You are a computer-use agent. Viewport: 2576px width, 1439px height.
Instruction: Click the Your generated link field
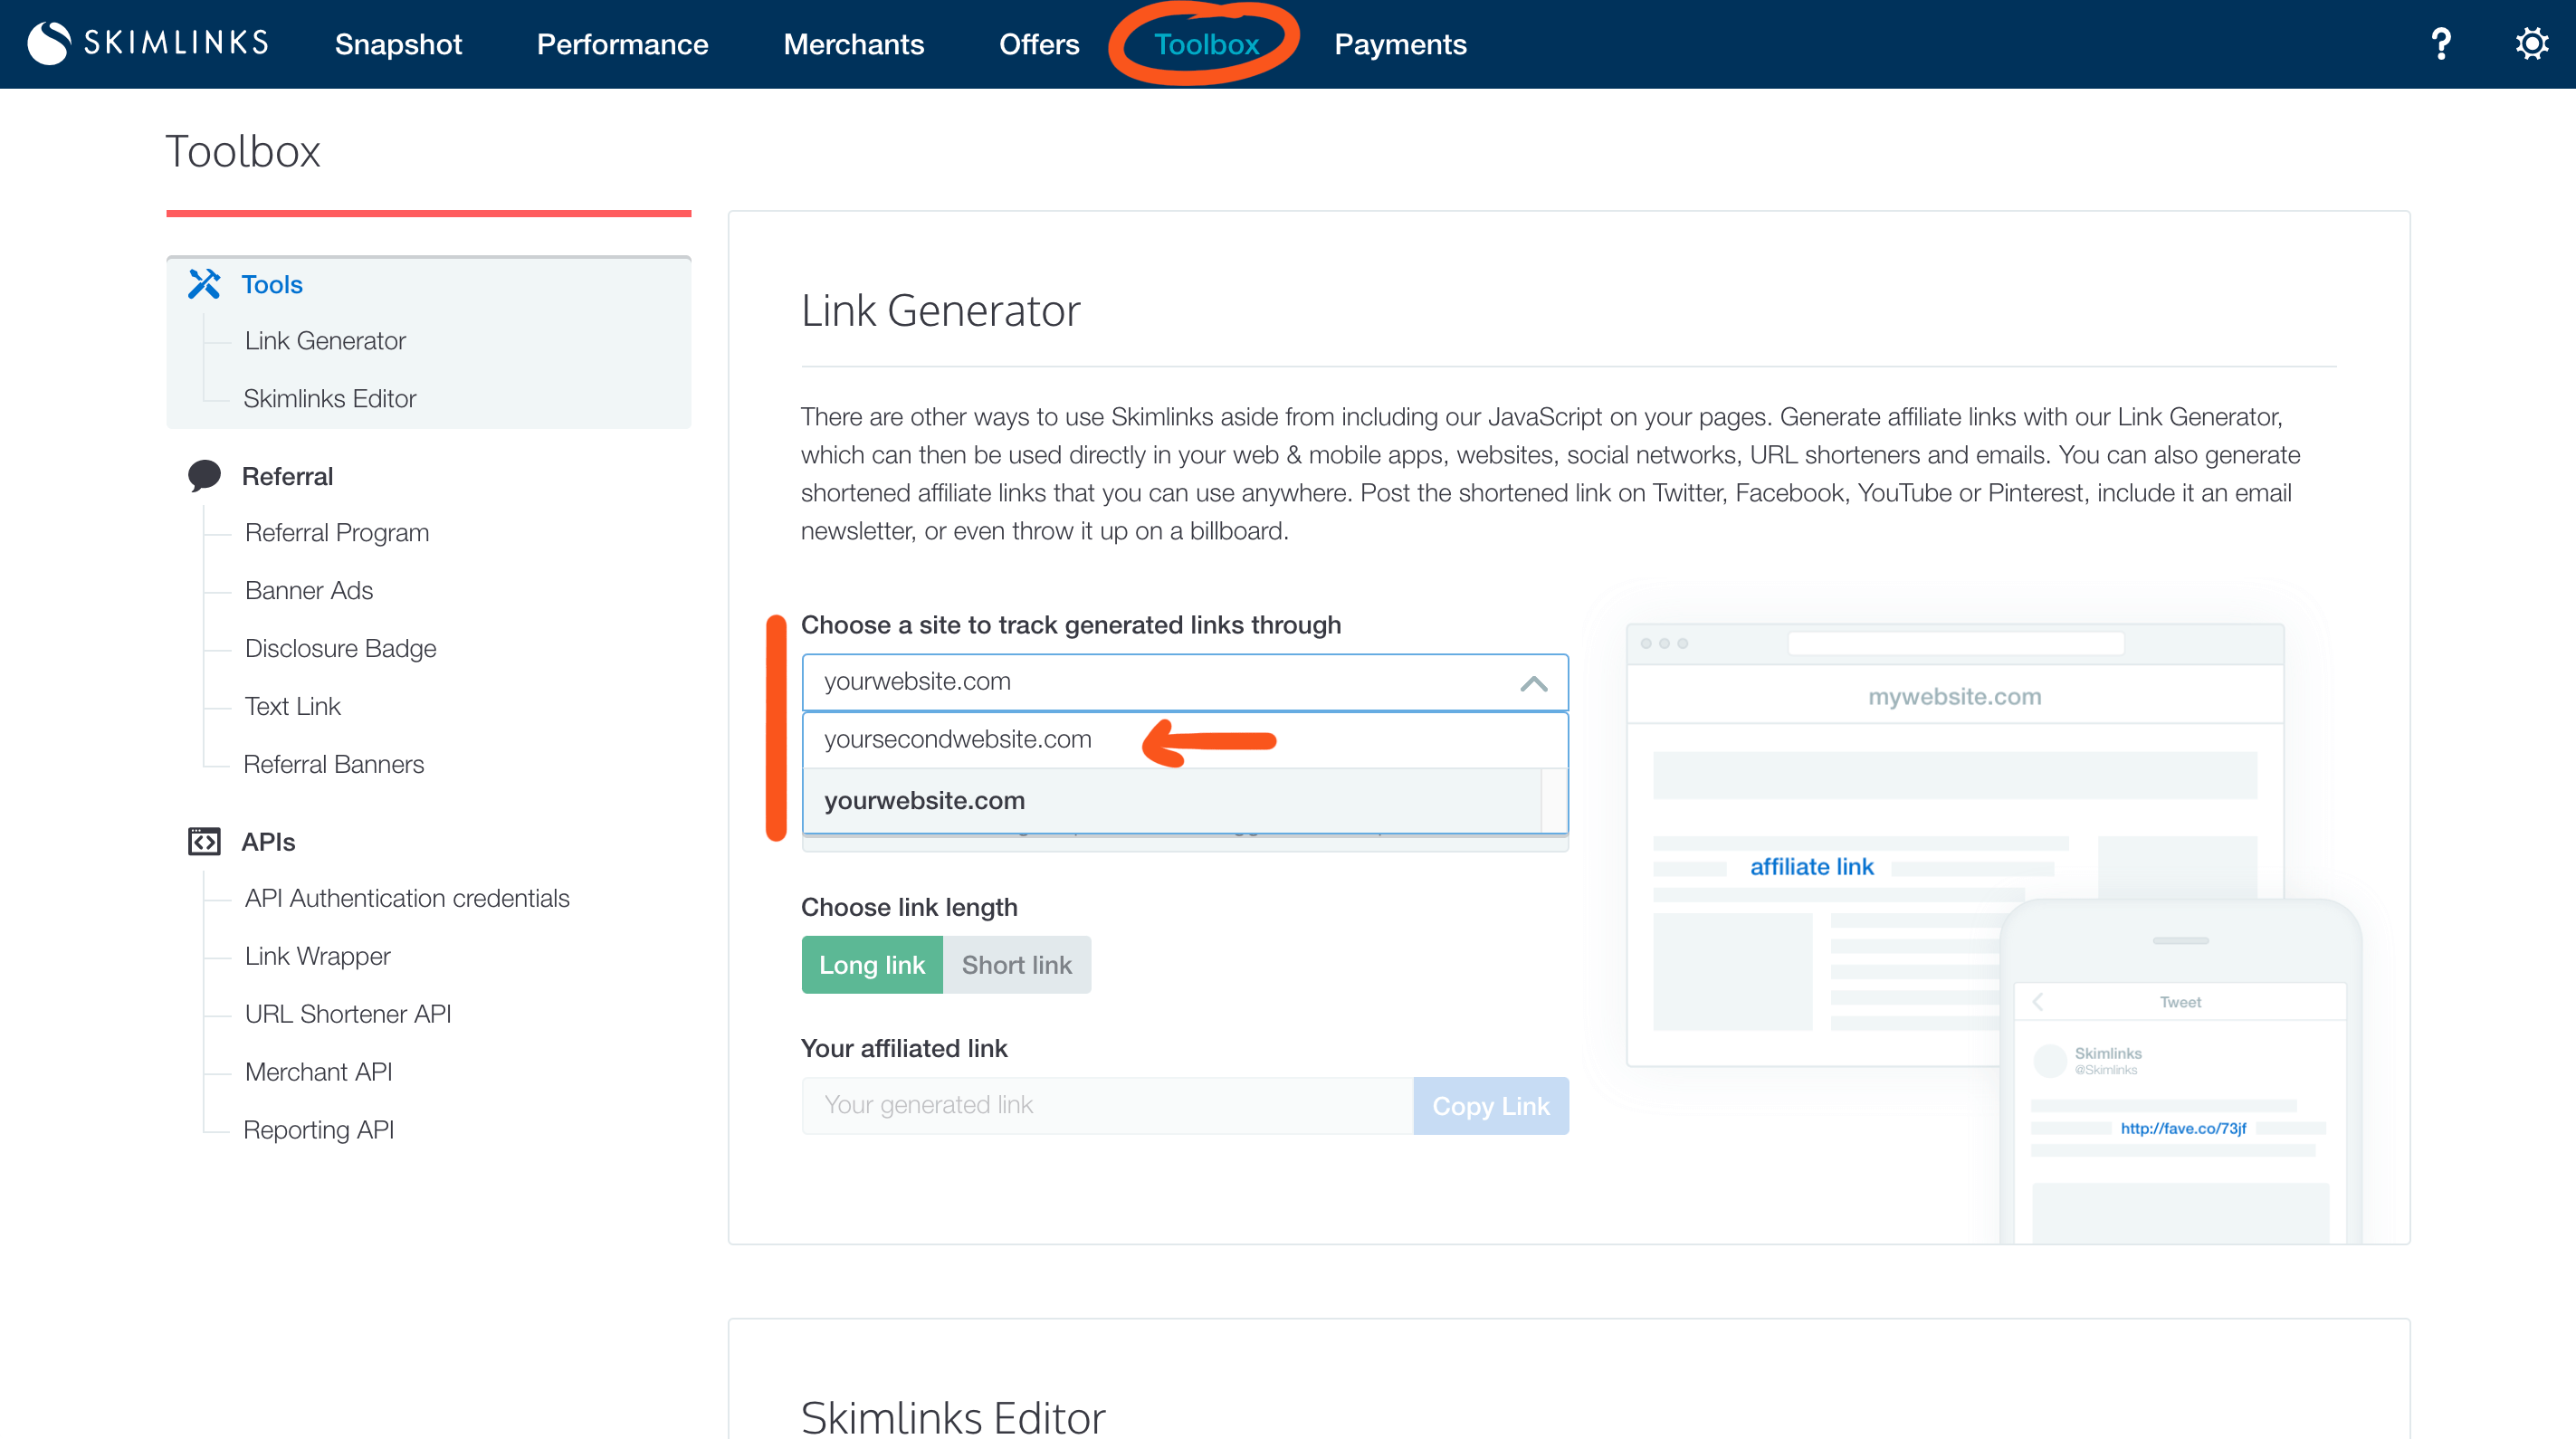coord(1107,1106)
